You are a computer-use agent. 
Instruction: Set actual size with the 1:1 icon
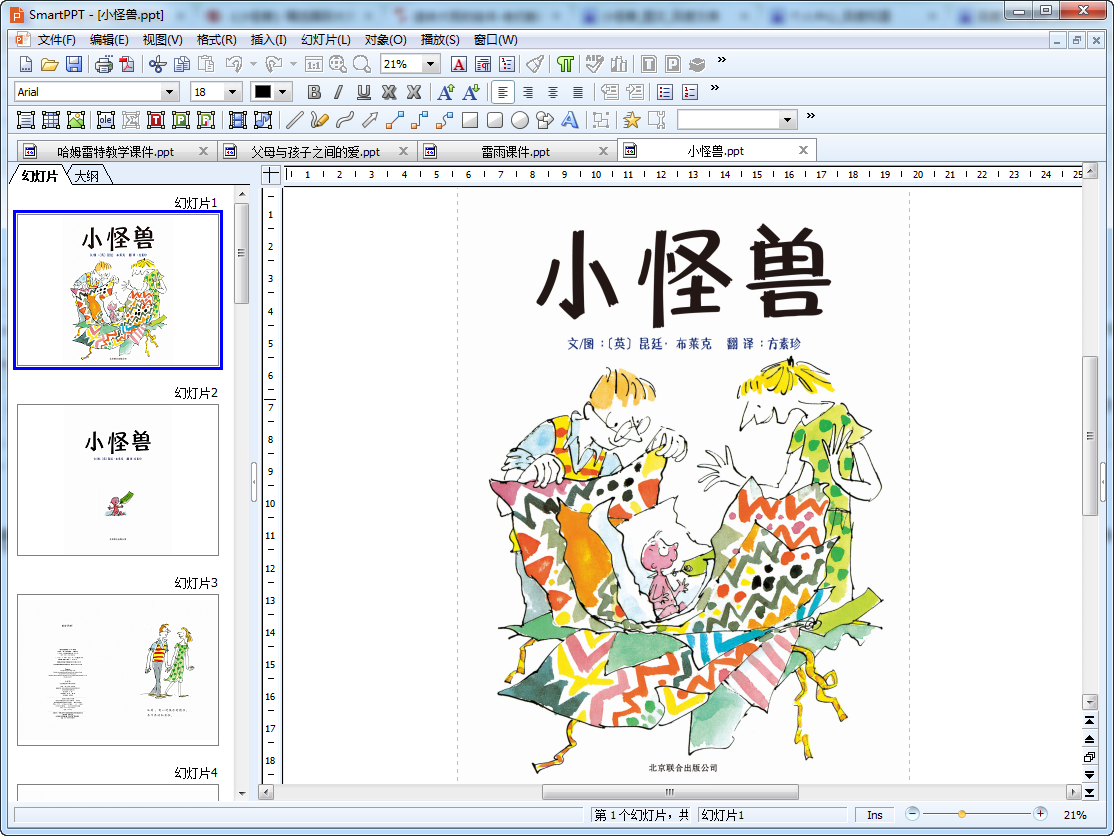pos(313,65)
